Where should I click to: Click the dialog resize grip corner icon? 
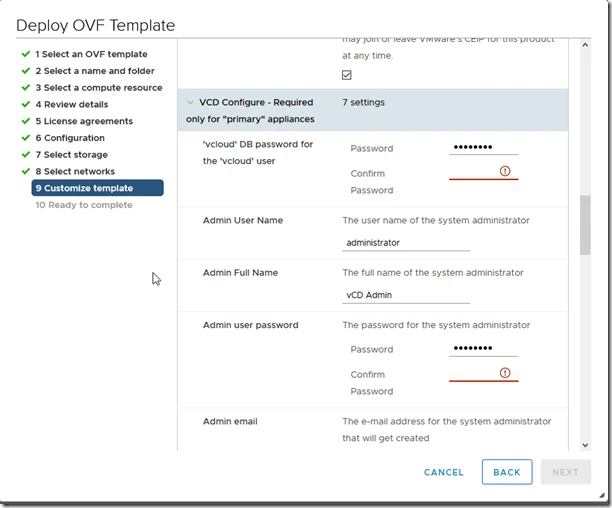coord(601,496)
